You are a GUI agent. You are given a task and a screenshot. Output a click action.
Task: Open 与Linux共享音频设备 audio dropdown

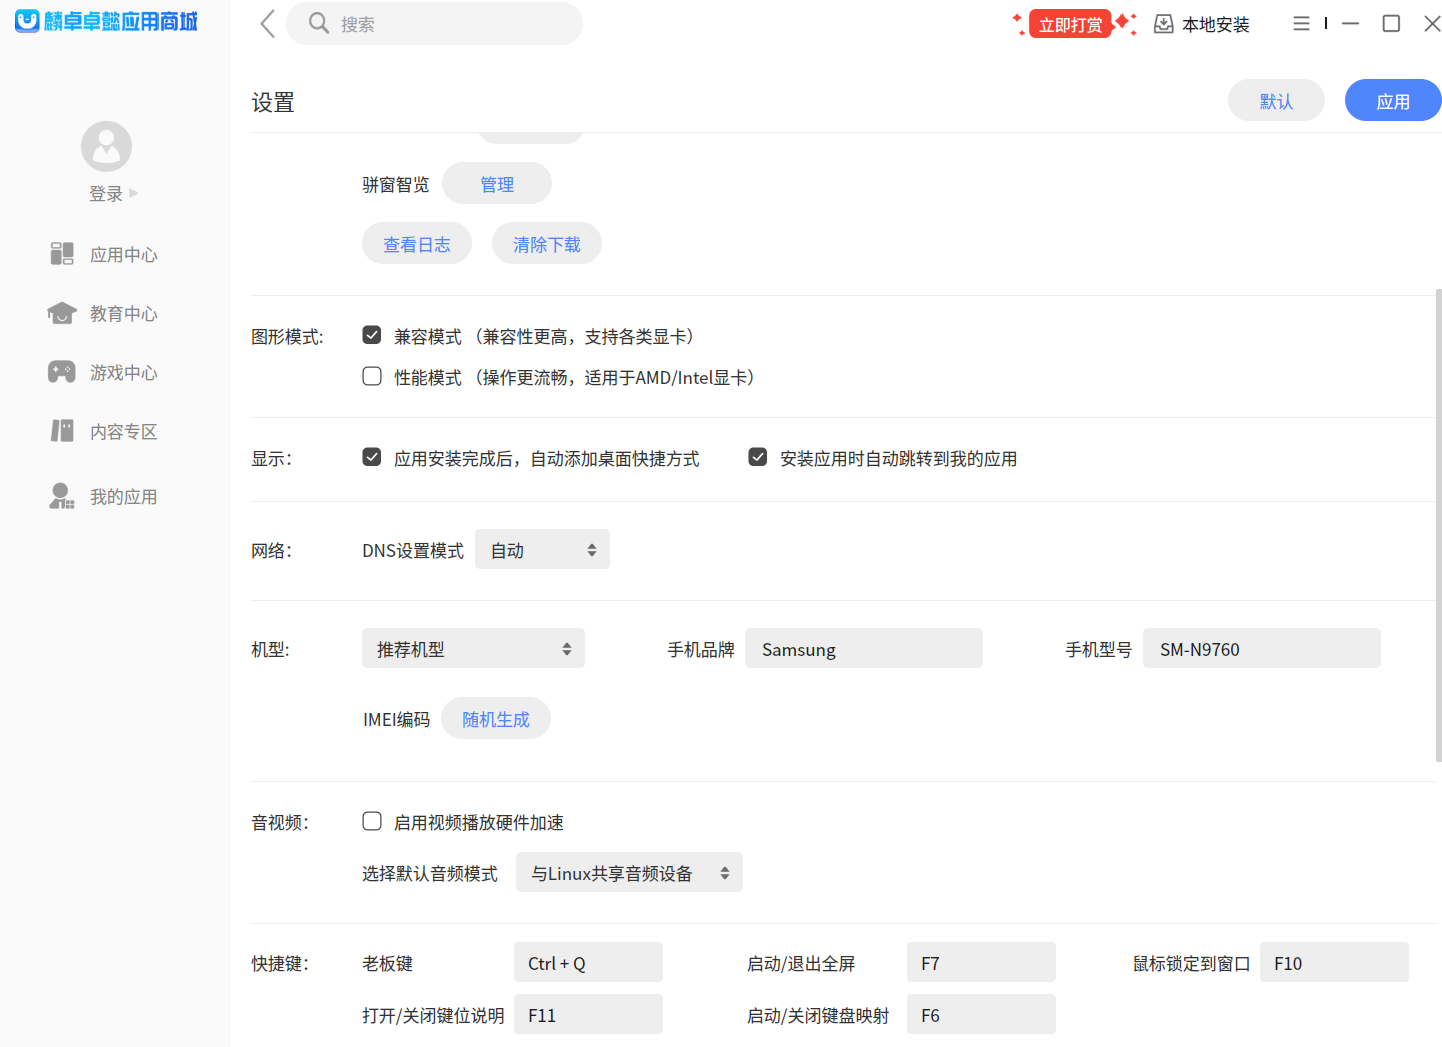629,872
